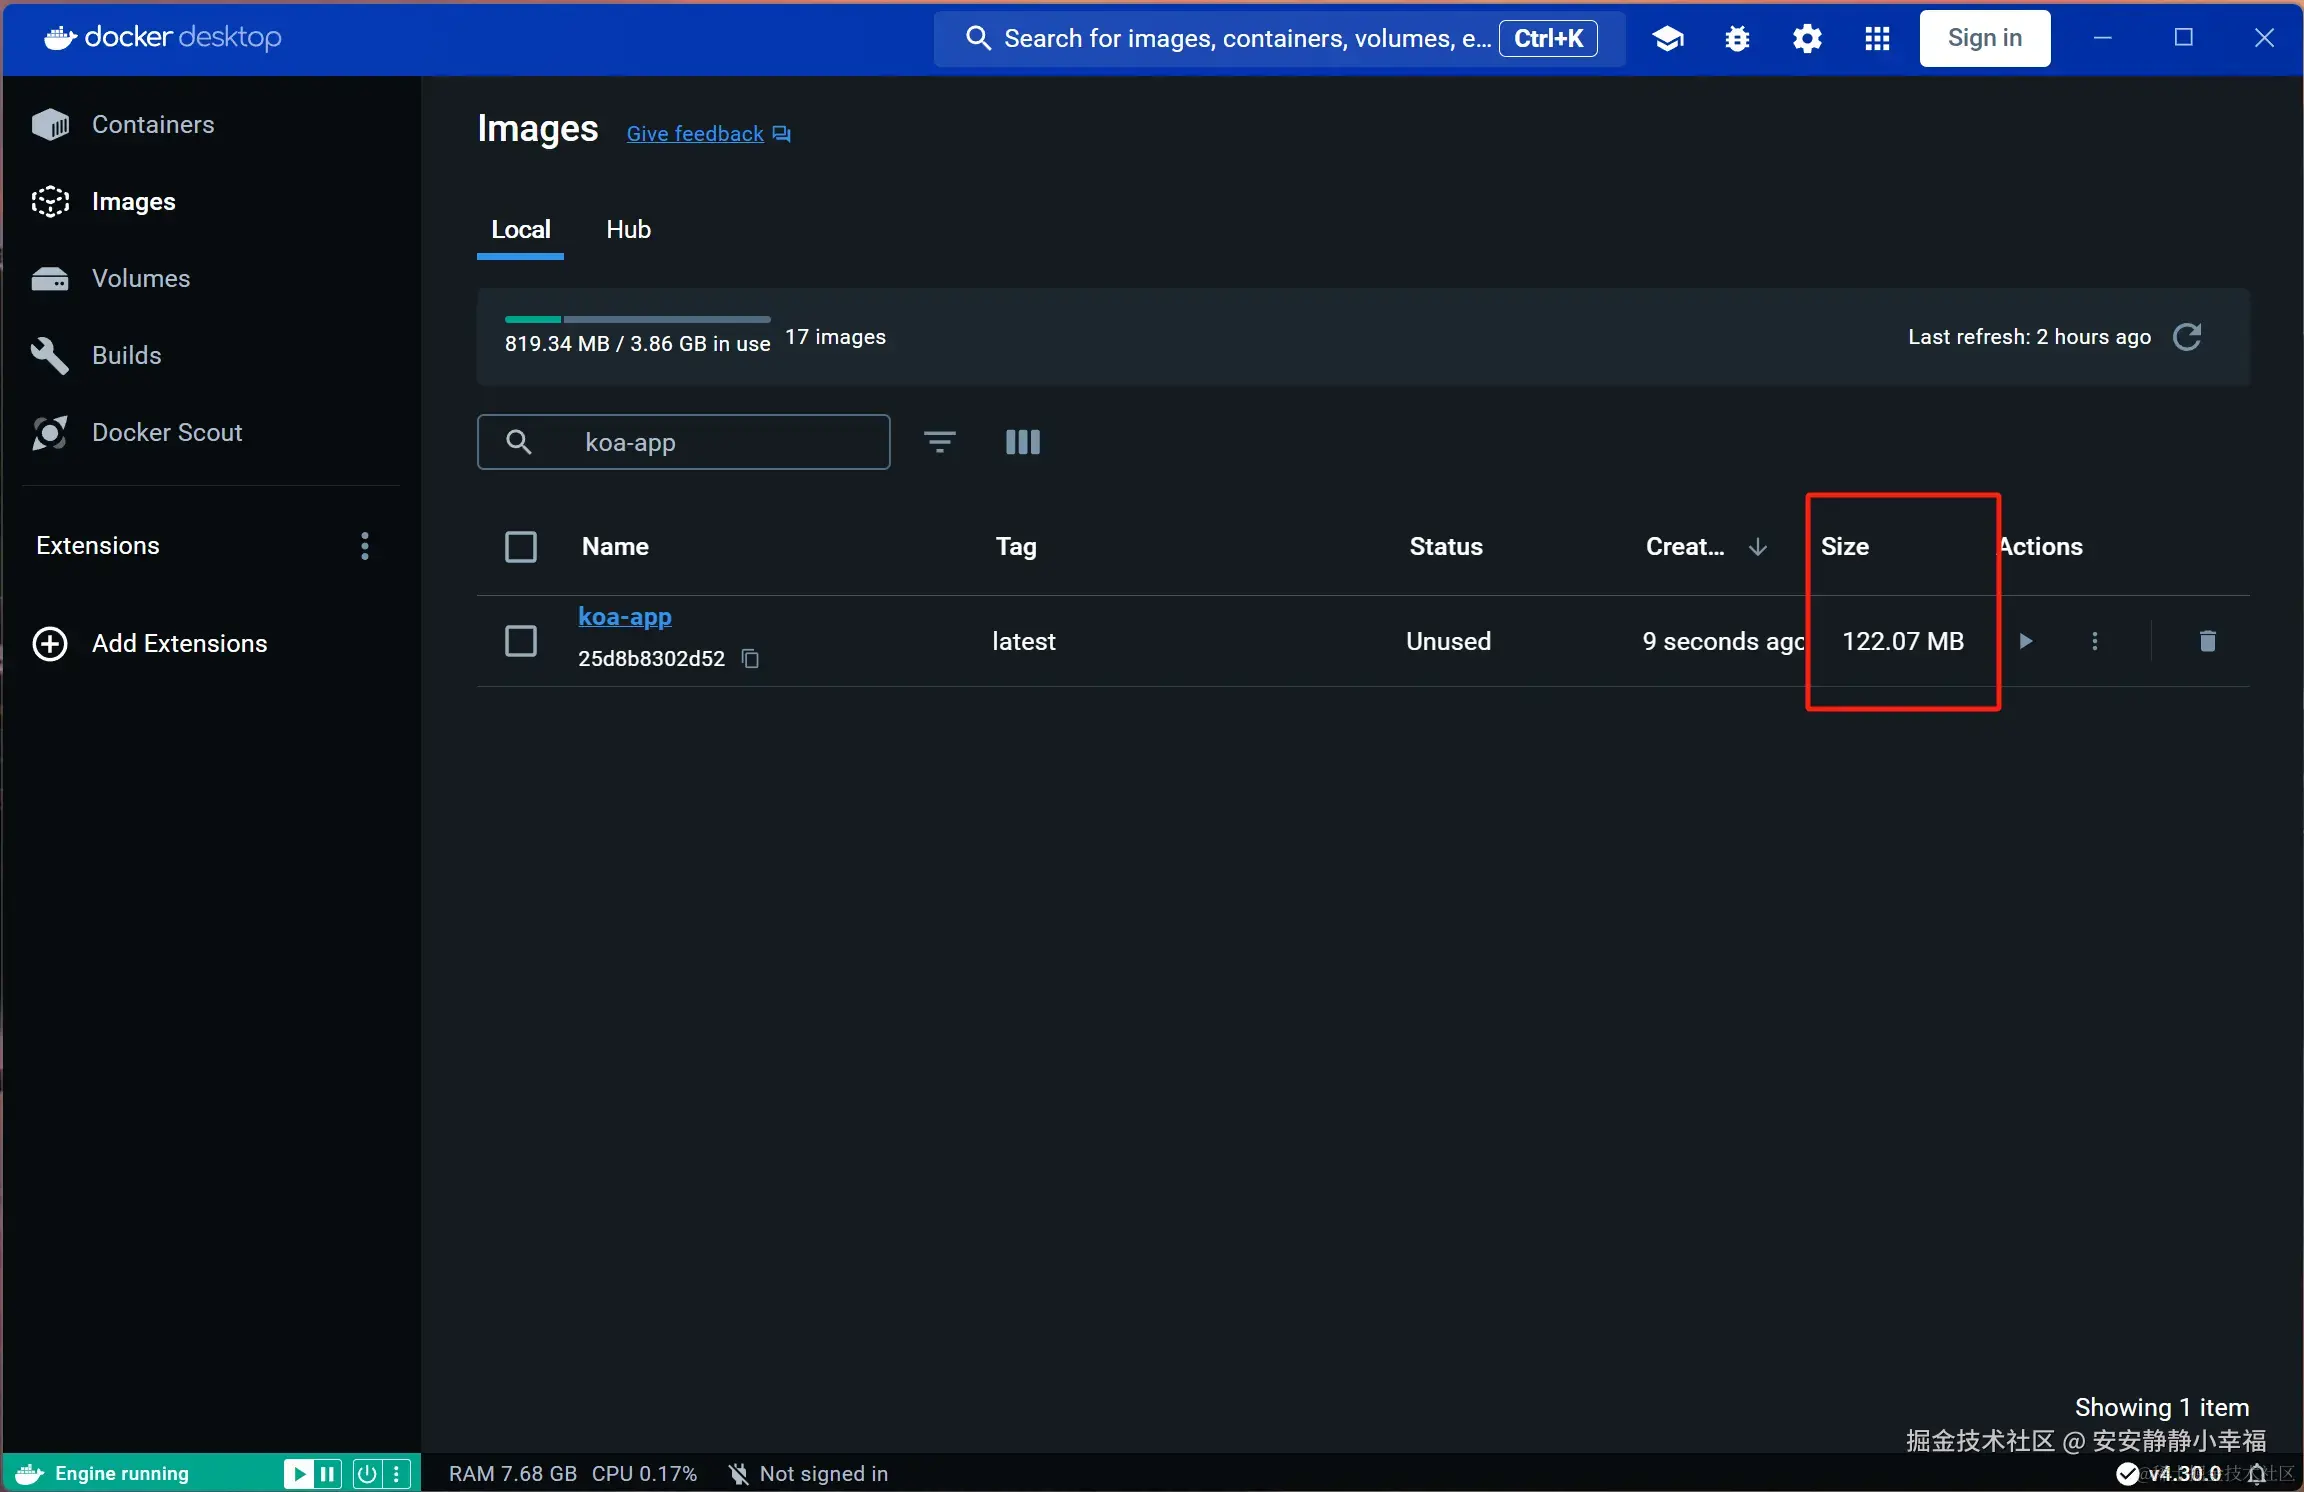This screenshot has width=2304, height=1492.
Task: Refresh the images list
Action: 2187,337
